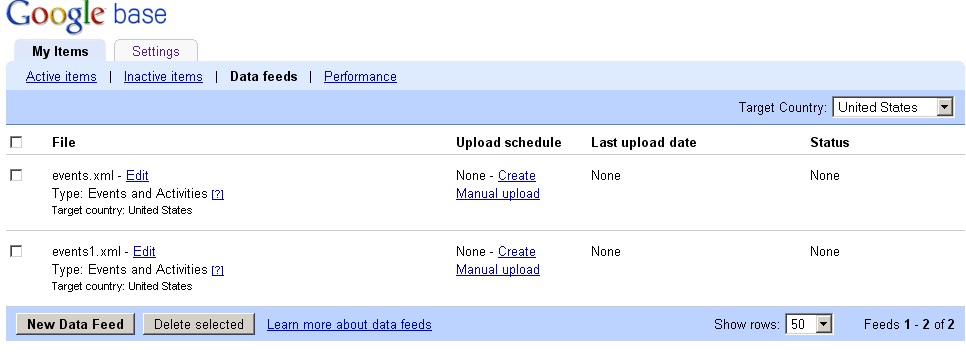Screen dimensions: 966x361
Task: Open Learn more about data feeds
Action: [349, 324]
